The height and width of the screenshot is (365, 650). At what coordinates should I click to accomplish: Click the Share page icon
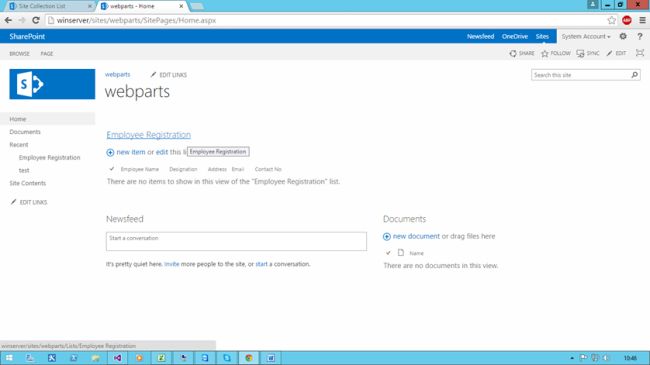coord(513,54)
